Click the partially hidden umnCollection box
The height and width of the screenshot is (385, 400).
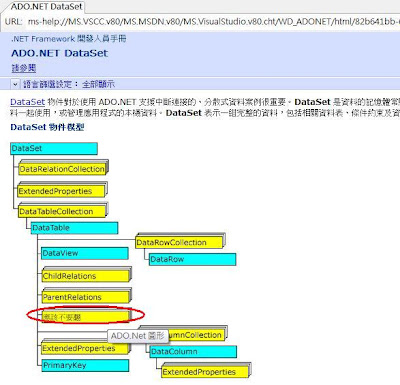click(x=197, y=334)
